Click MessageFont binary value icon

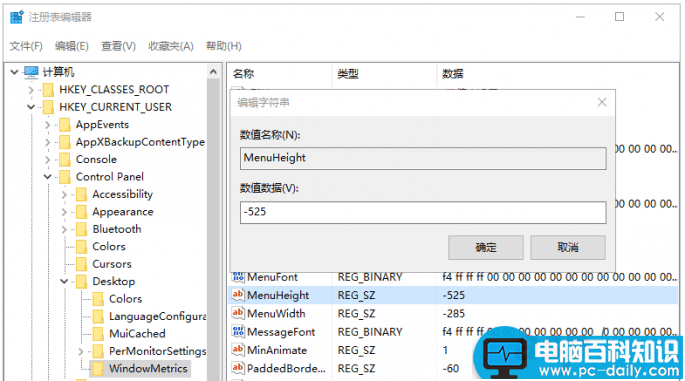click(x=238, y=332)
